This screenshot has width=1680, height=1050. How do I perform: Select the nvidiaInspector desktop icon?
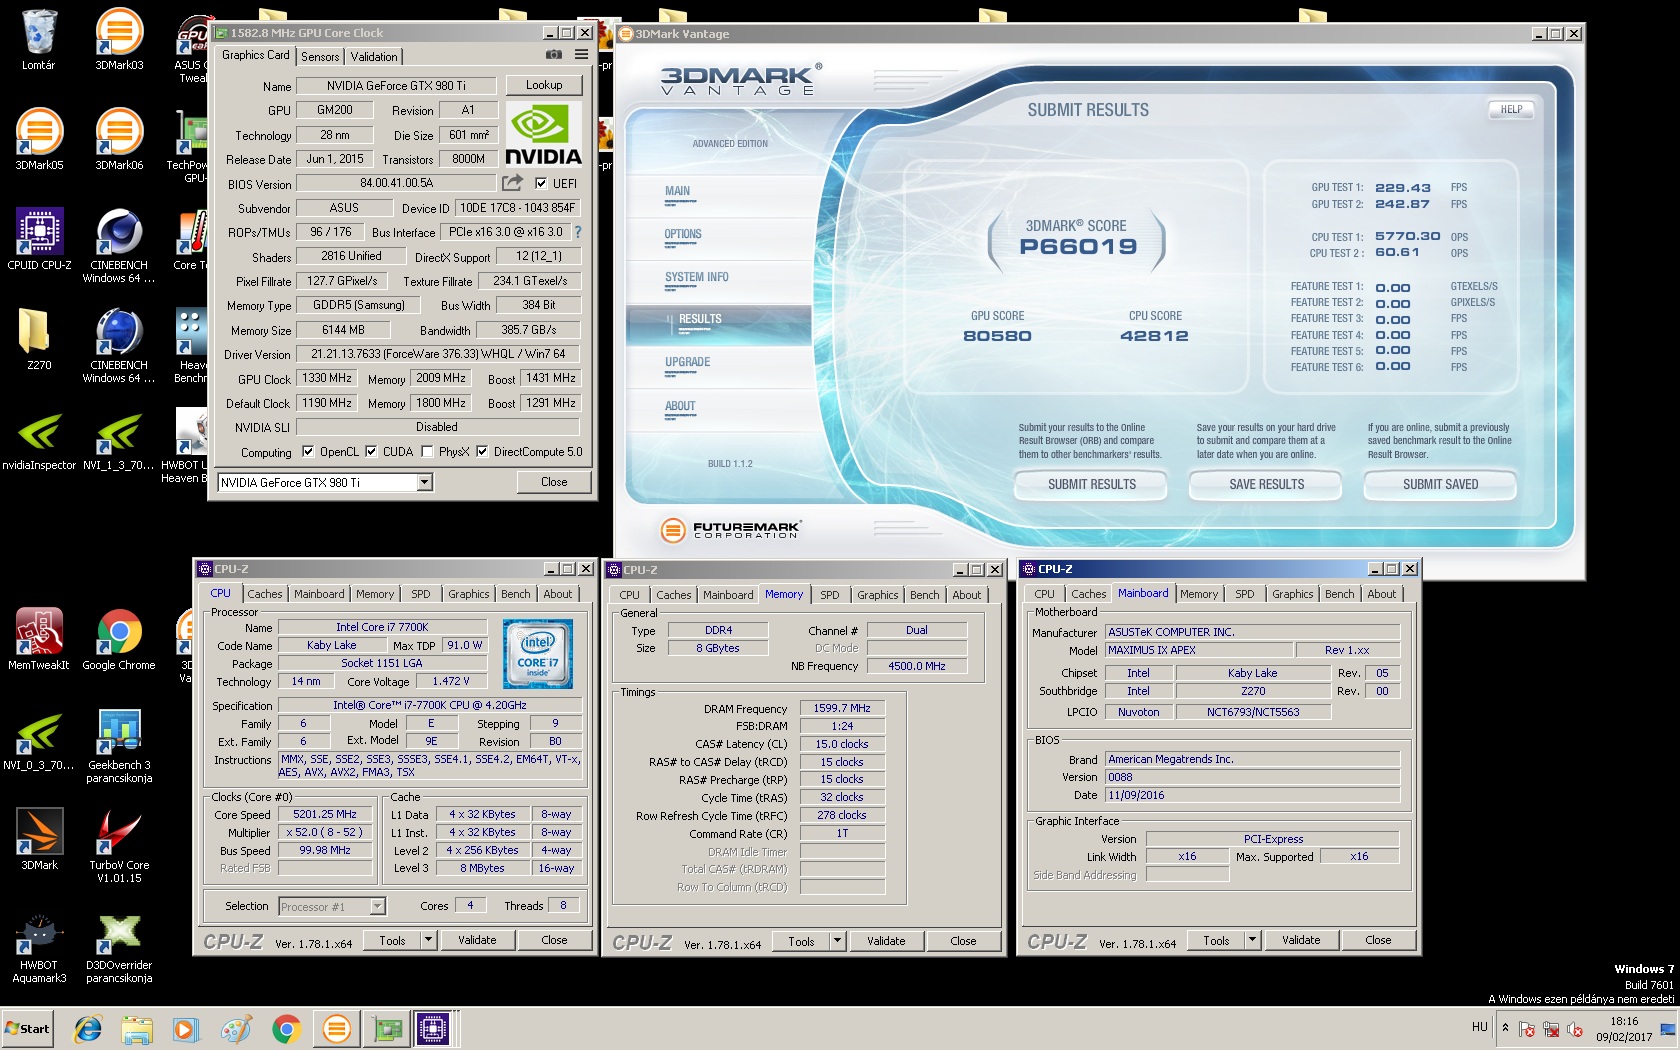point(39,440)
